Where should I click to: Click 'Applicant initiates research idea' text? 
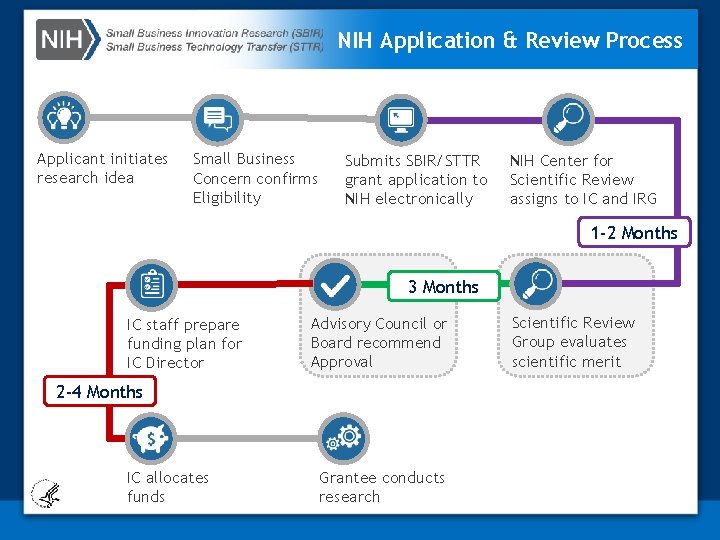click(102, 168)
